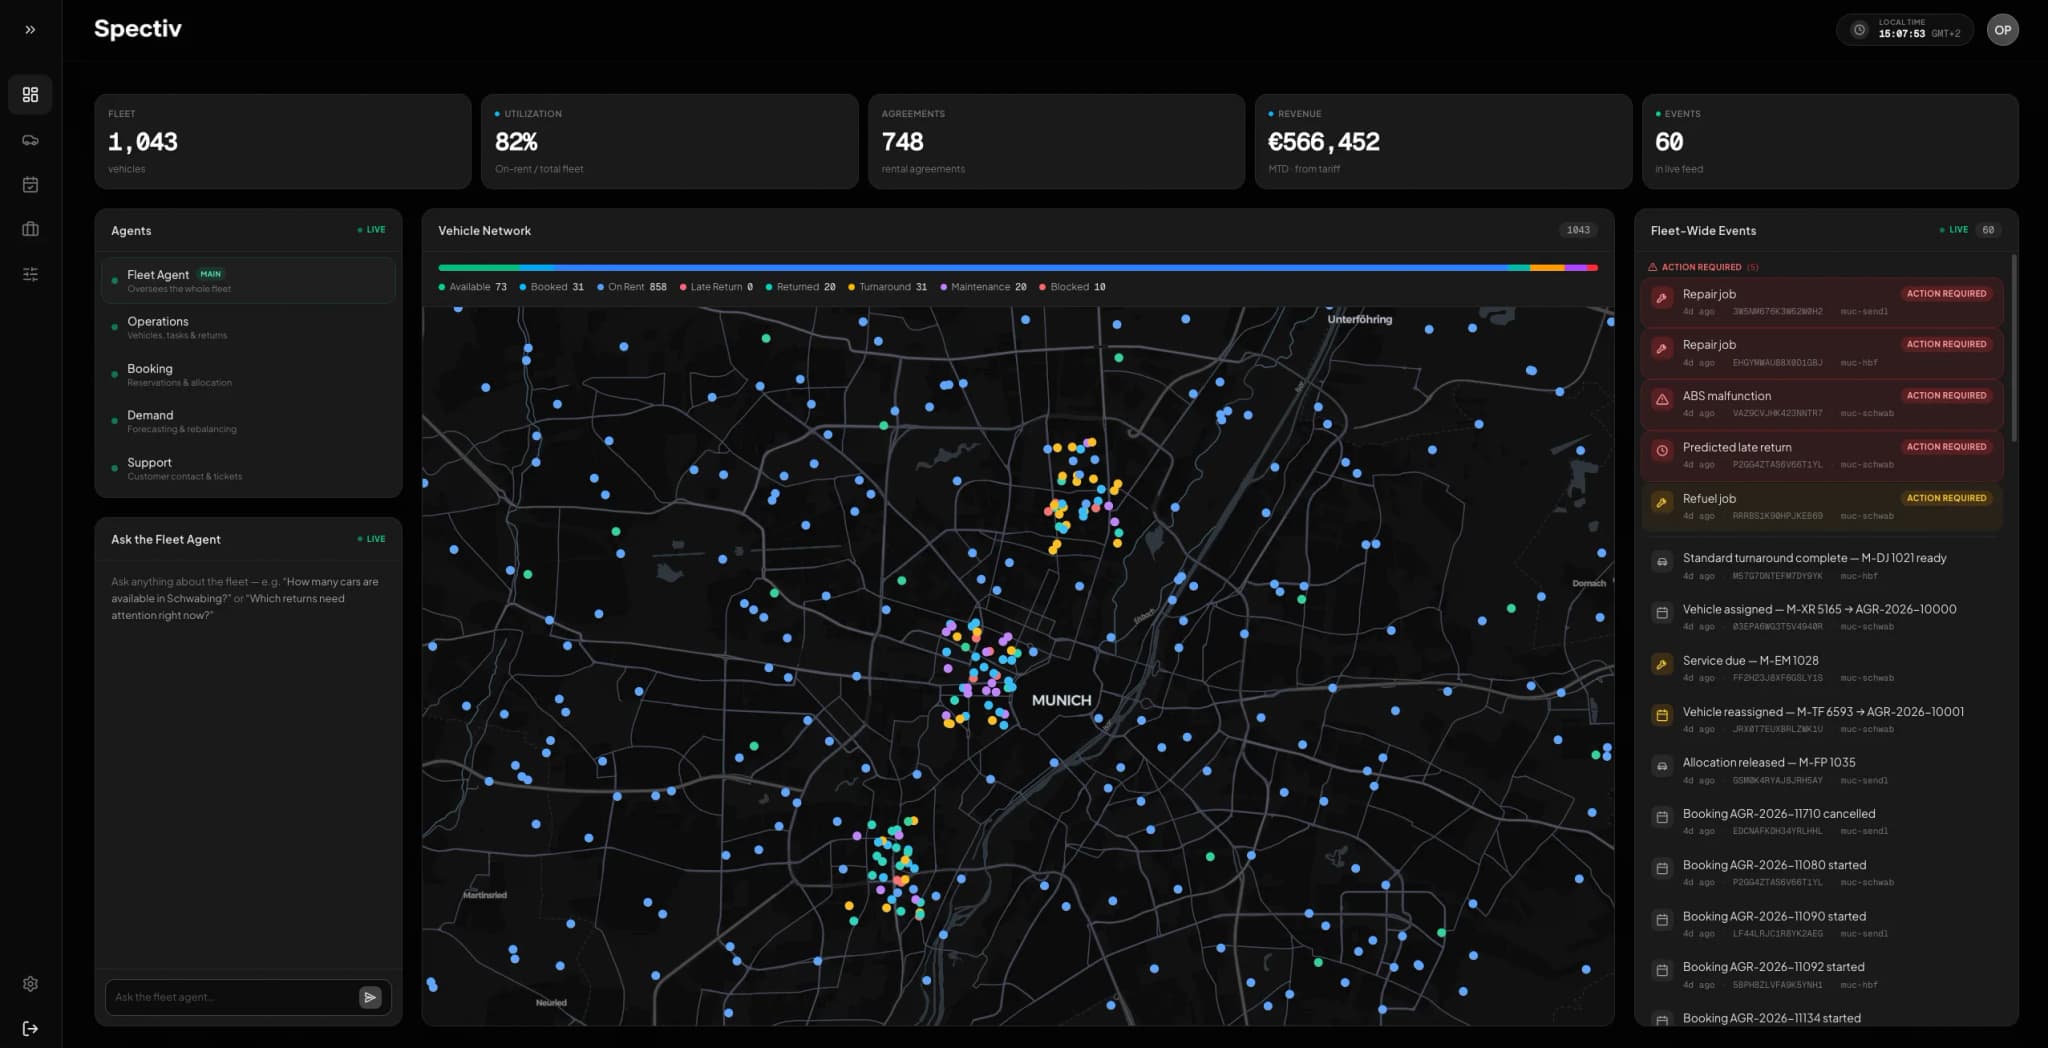The width and height of the screenshot is (2048, 1048).
Task: Click the calendar icon of Booking AGR-2026-11710 cancelled
Action: [x=1662, y=818]
